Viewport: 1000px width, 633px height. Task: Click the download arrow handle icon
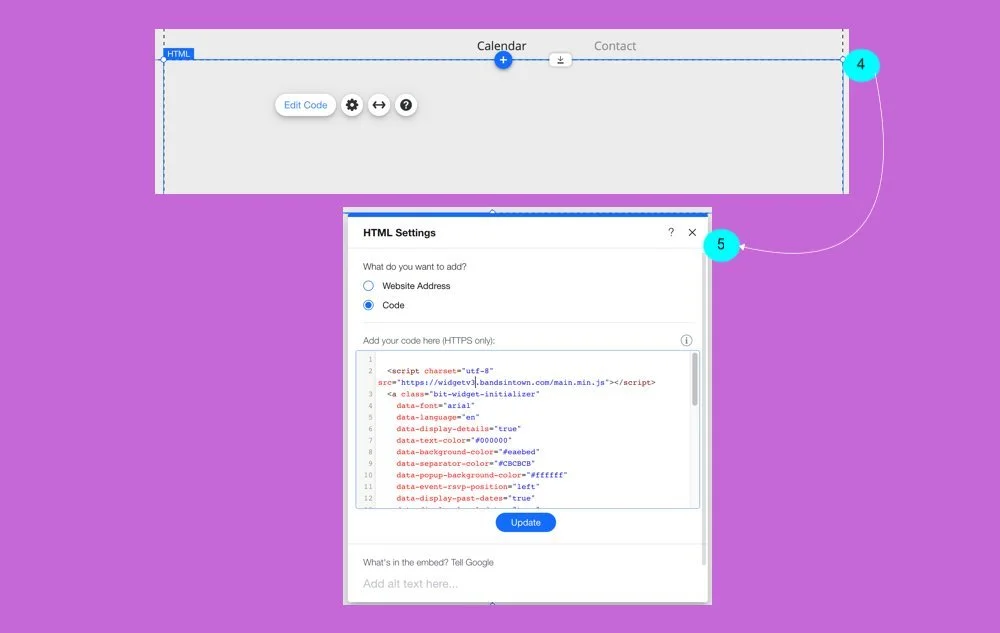pyautogui.click(x=560, y=60)
